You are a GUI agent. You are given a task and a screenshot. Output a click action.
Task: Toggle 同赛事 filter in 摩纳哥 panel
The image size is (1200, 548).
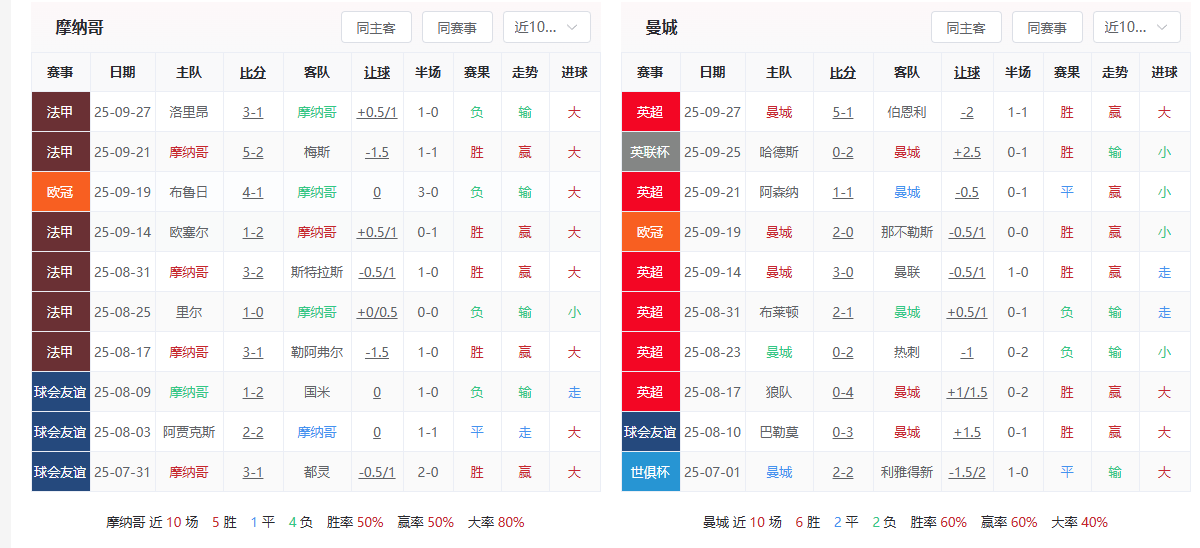pos(457,28)
